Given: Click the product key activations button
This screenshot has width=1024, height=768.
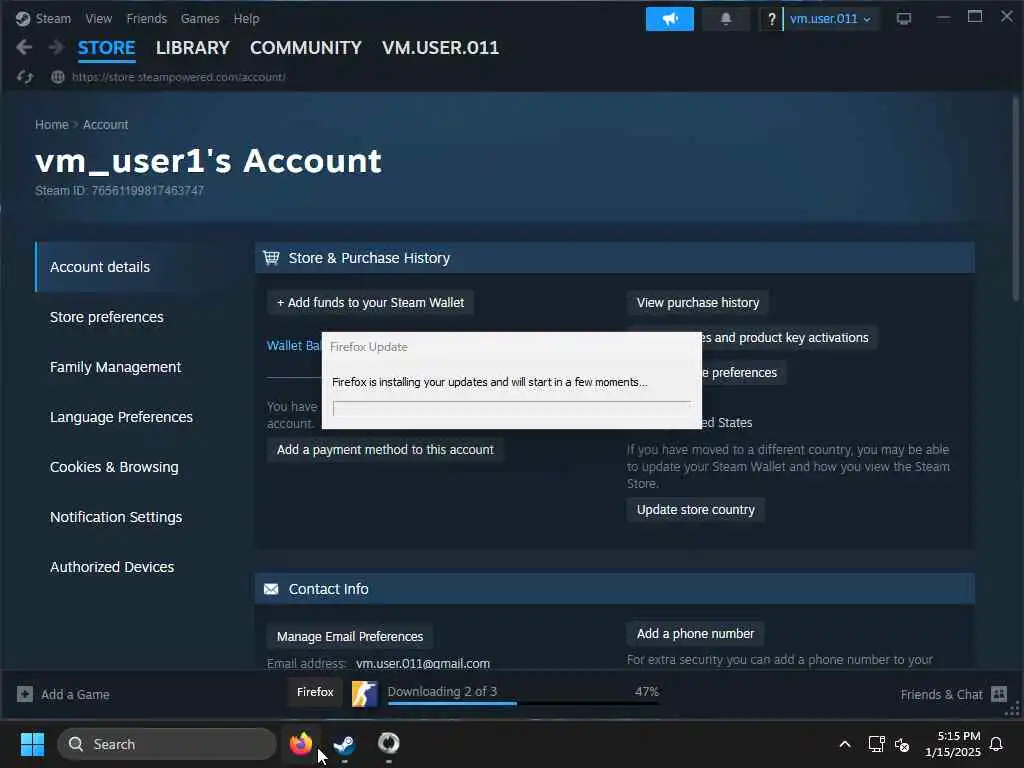Looking at the screenshot, I should (x=790, y=338).
